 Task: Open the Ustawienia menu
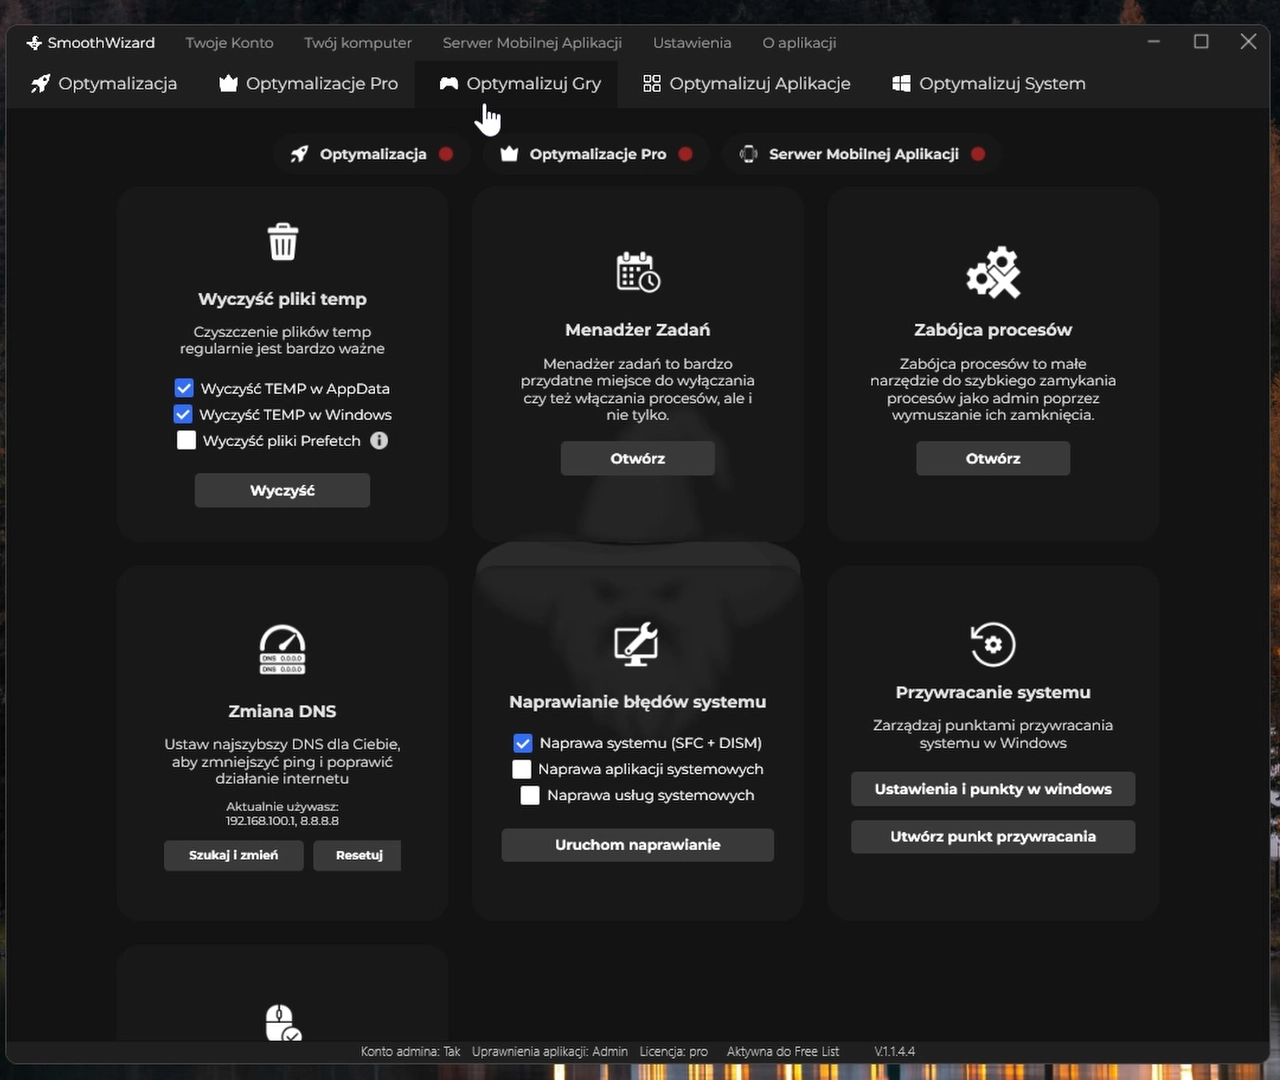(x=692, y=43)
